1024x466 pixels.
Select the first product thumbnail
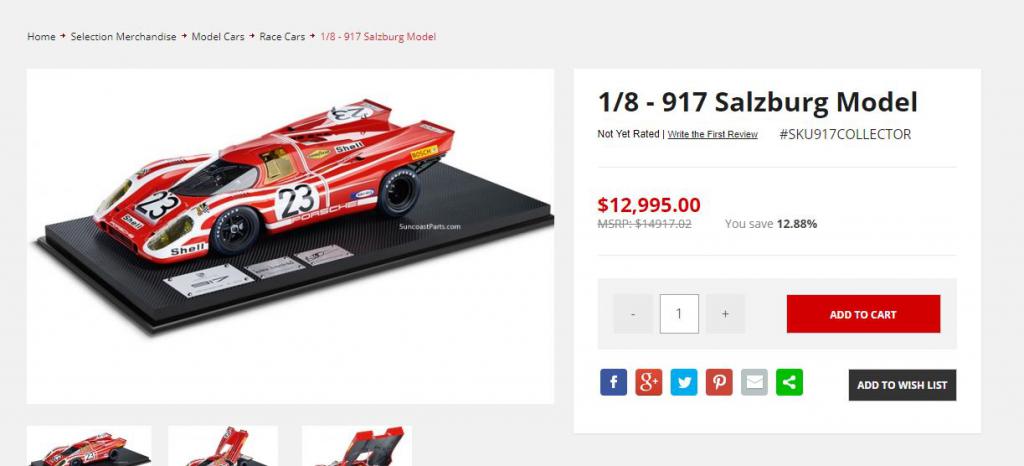click(89, 446)
